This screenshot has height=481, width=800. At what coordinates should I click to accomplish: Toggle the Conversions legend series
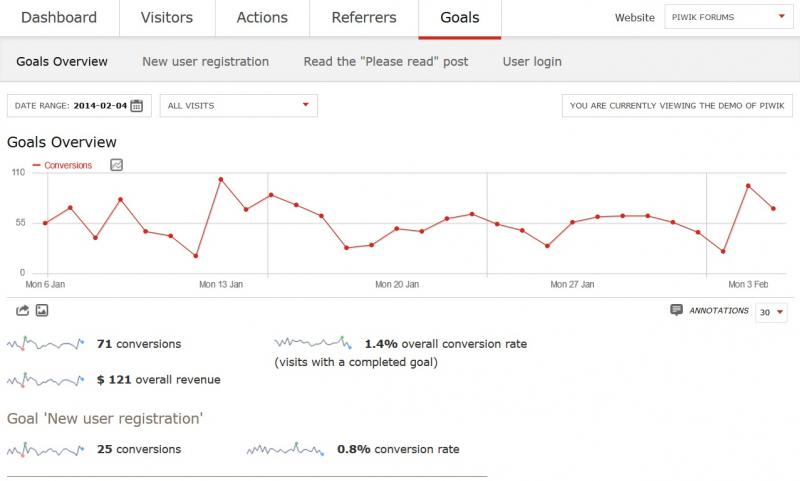pyautogui.click(x=62, y=165)
